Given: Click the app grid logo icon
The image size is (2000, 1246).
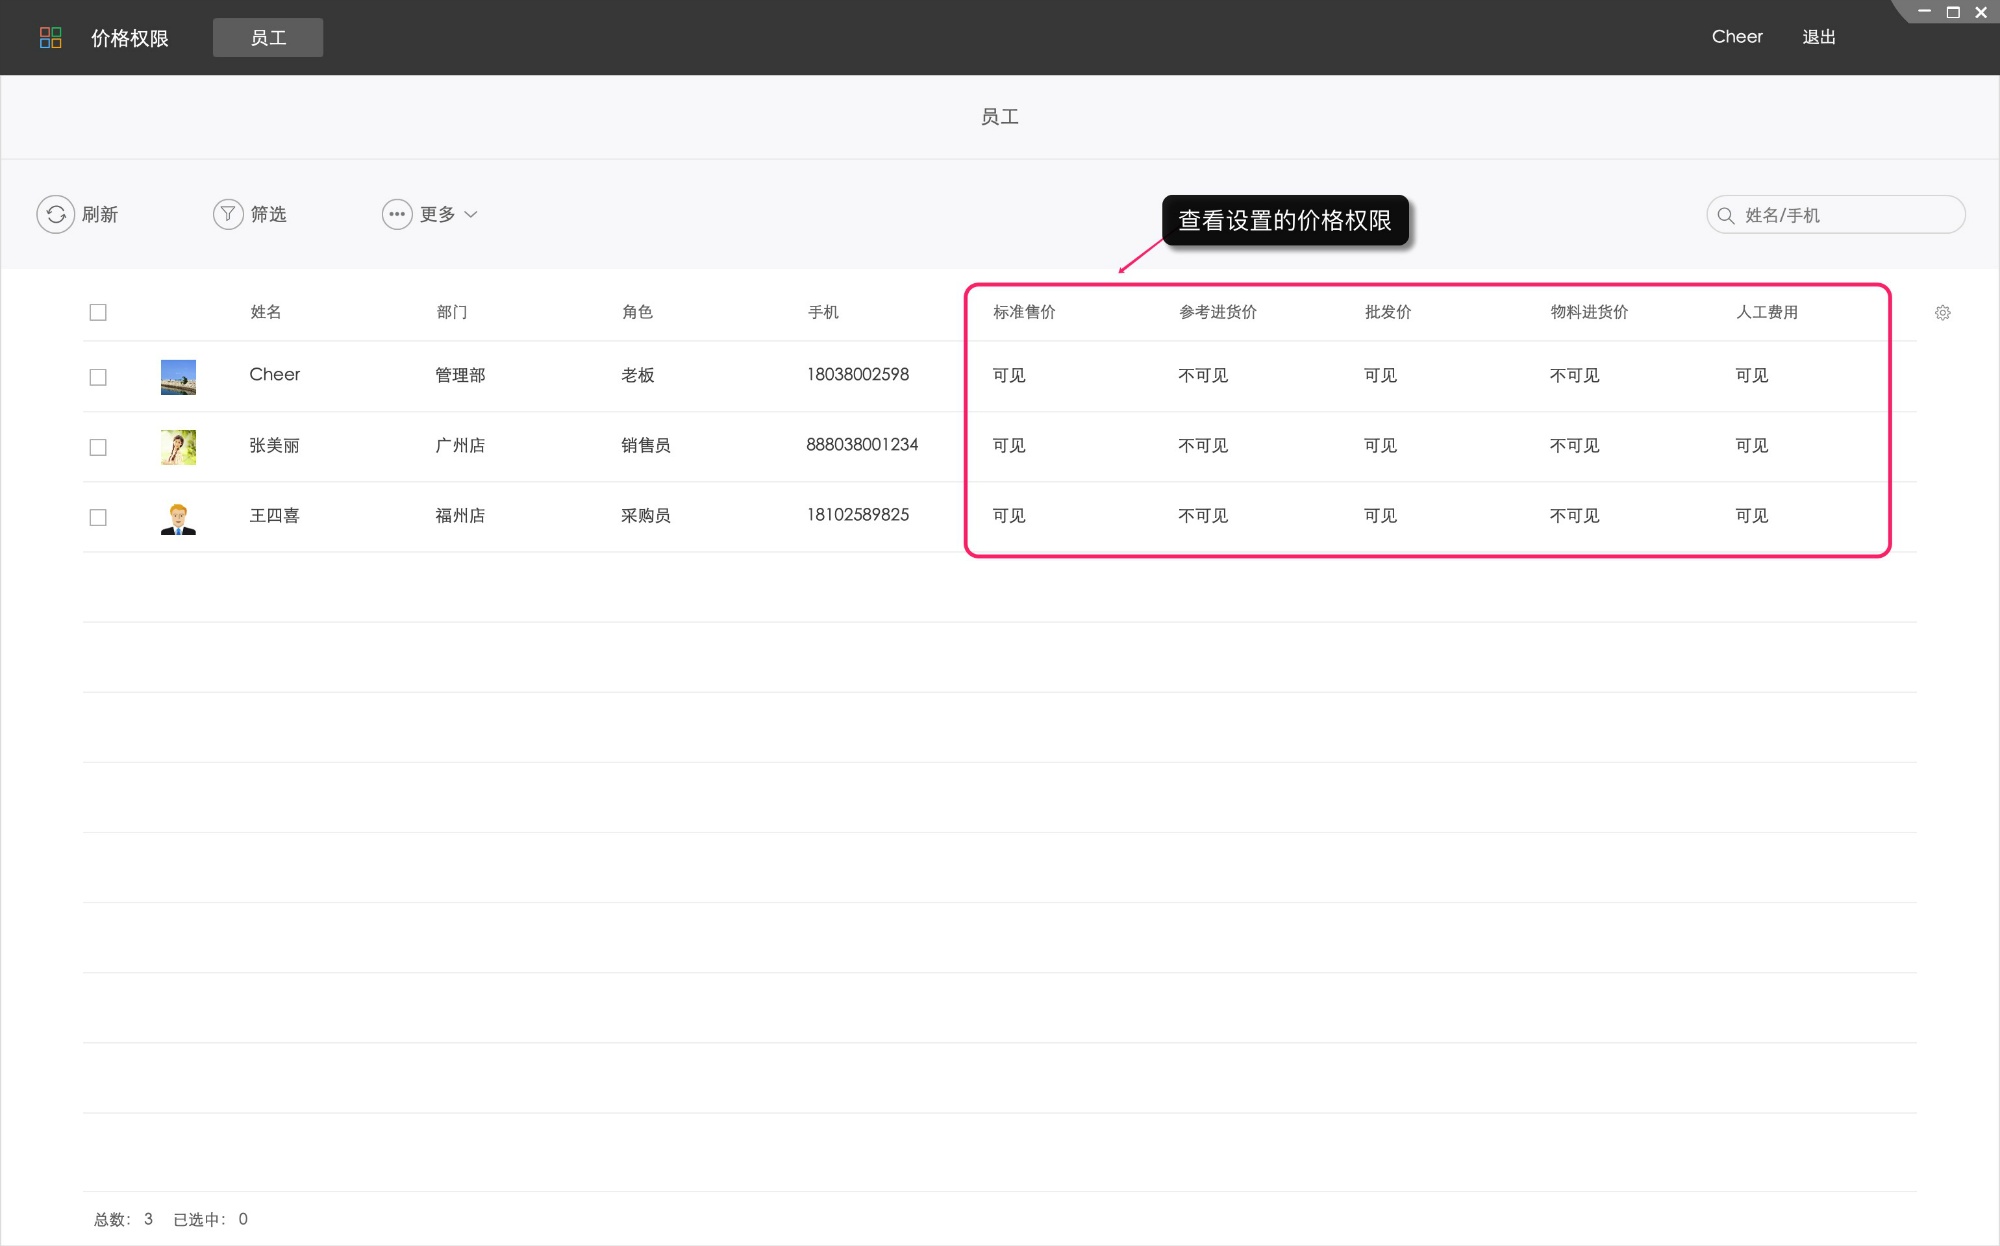Looking at the screenshot, I should point(50,38).
